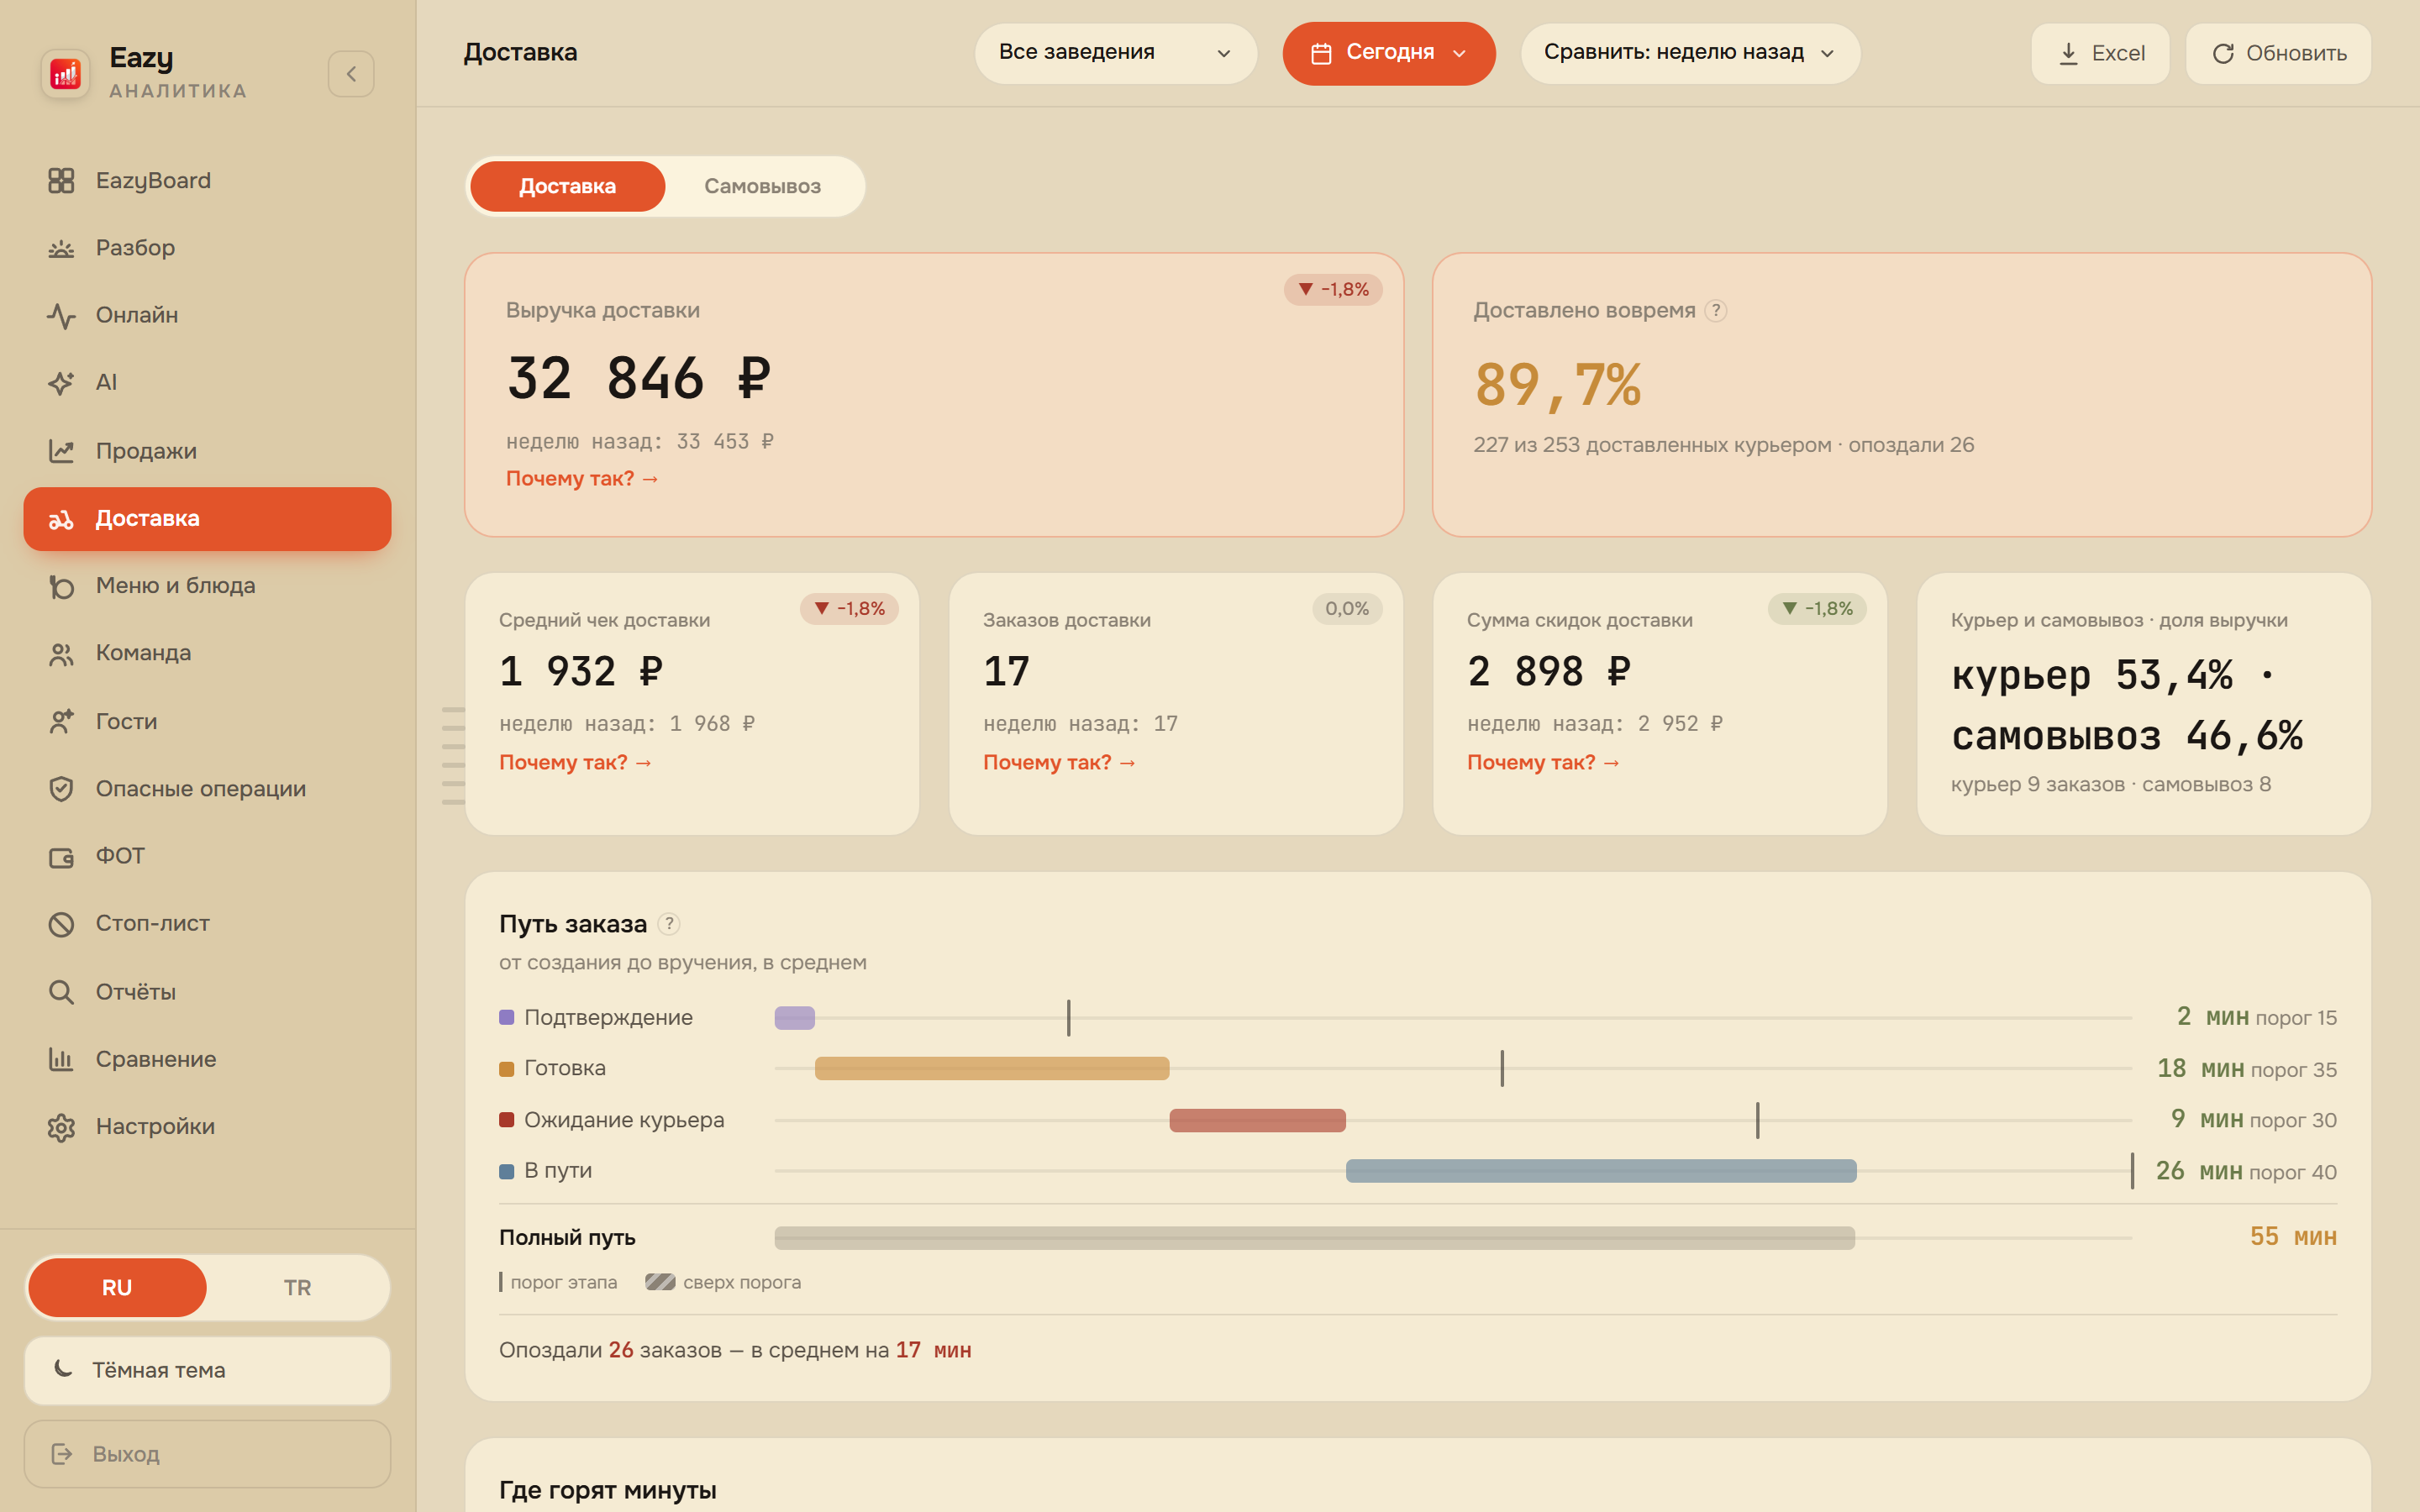The width and height of the screenshot is (2420, 1512).
Task: Click the 0,0% badge on Заказов доставки
Action: click(1346, 608)
